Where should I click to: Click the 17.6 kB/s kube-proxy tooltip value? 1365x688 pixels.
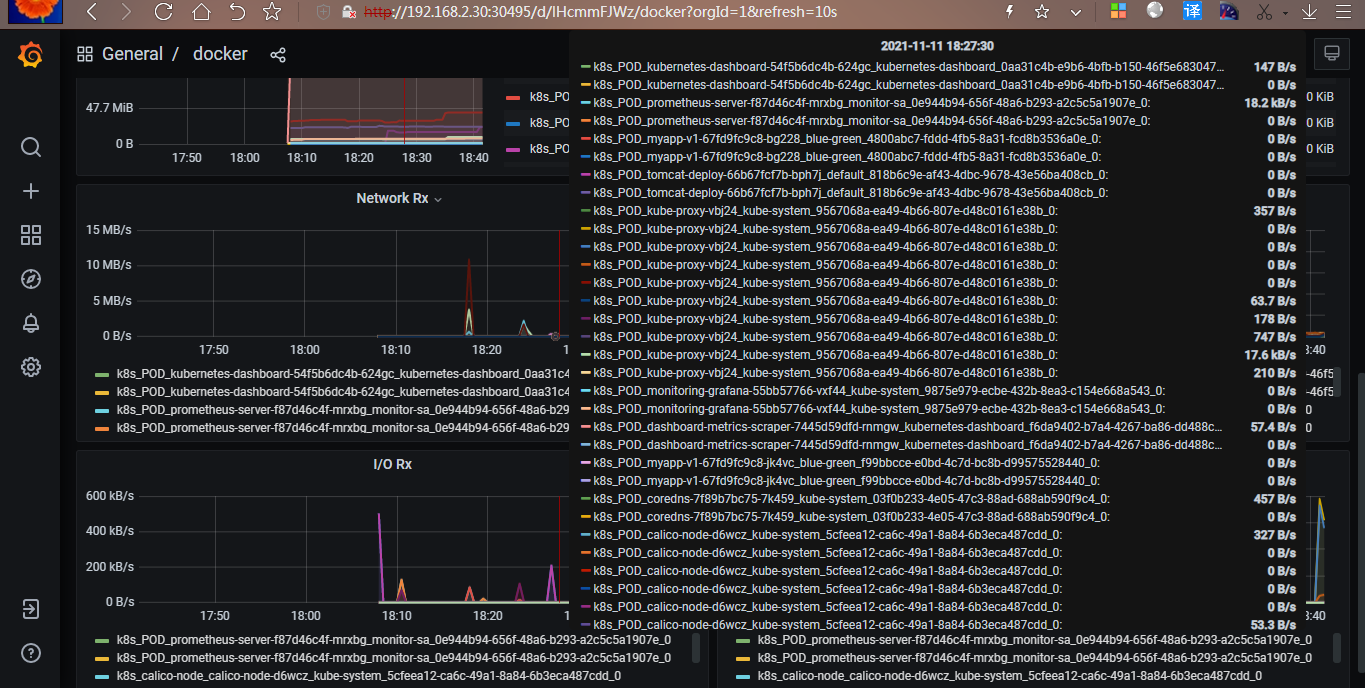click(x=1270, y=355)
